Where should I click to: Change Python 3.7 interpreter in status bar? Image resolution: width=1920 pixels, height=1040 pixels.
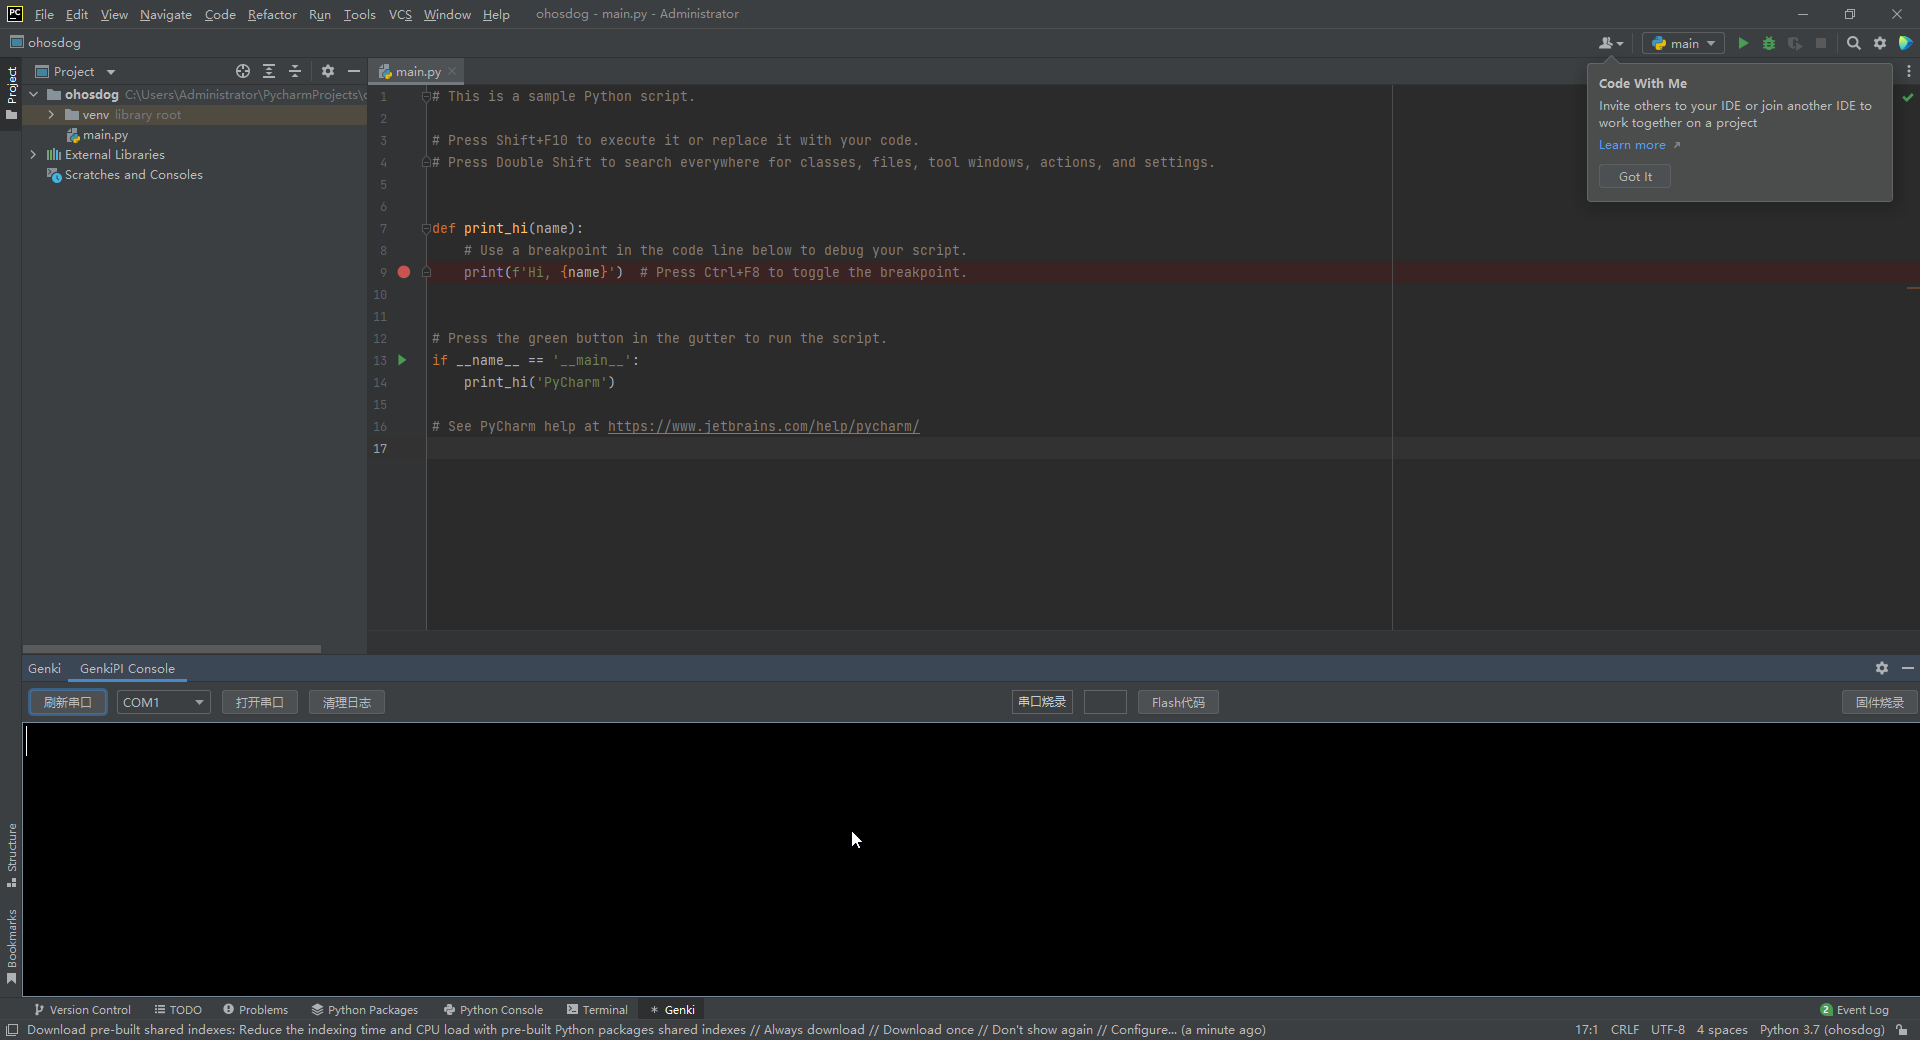pyautogui.click(x=1822, y=1030)
